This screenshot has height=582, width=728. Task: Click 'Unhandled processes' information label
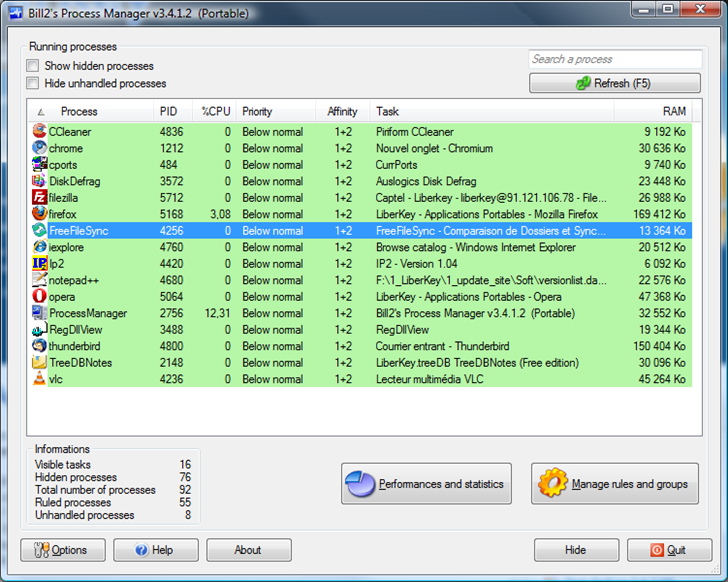click(84, 515)
